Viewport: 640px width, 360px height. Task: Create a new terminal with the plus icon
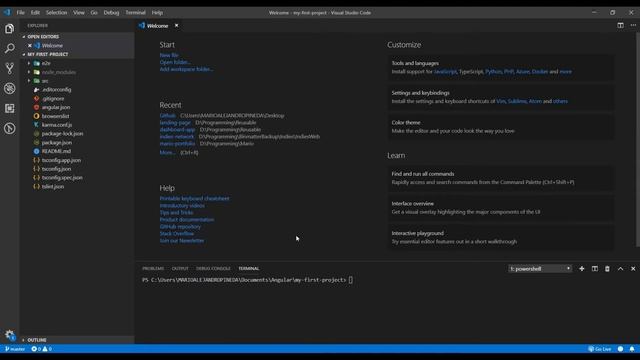coord(582,269)
